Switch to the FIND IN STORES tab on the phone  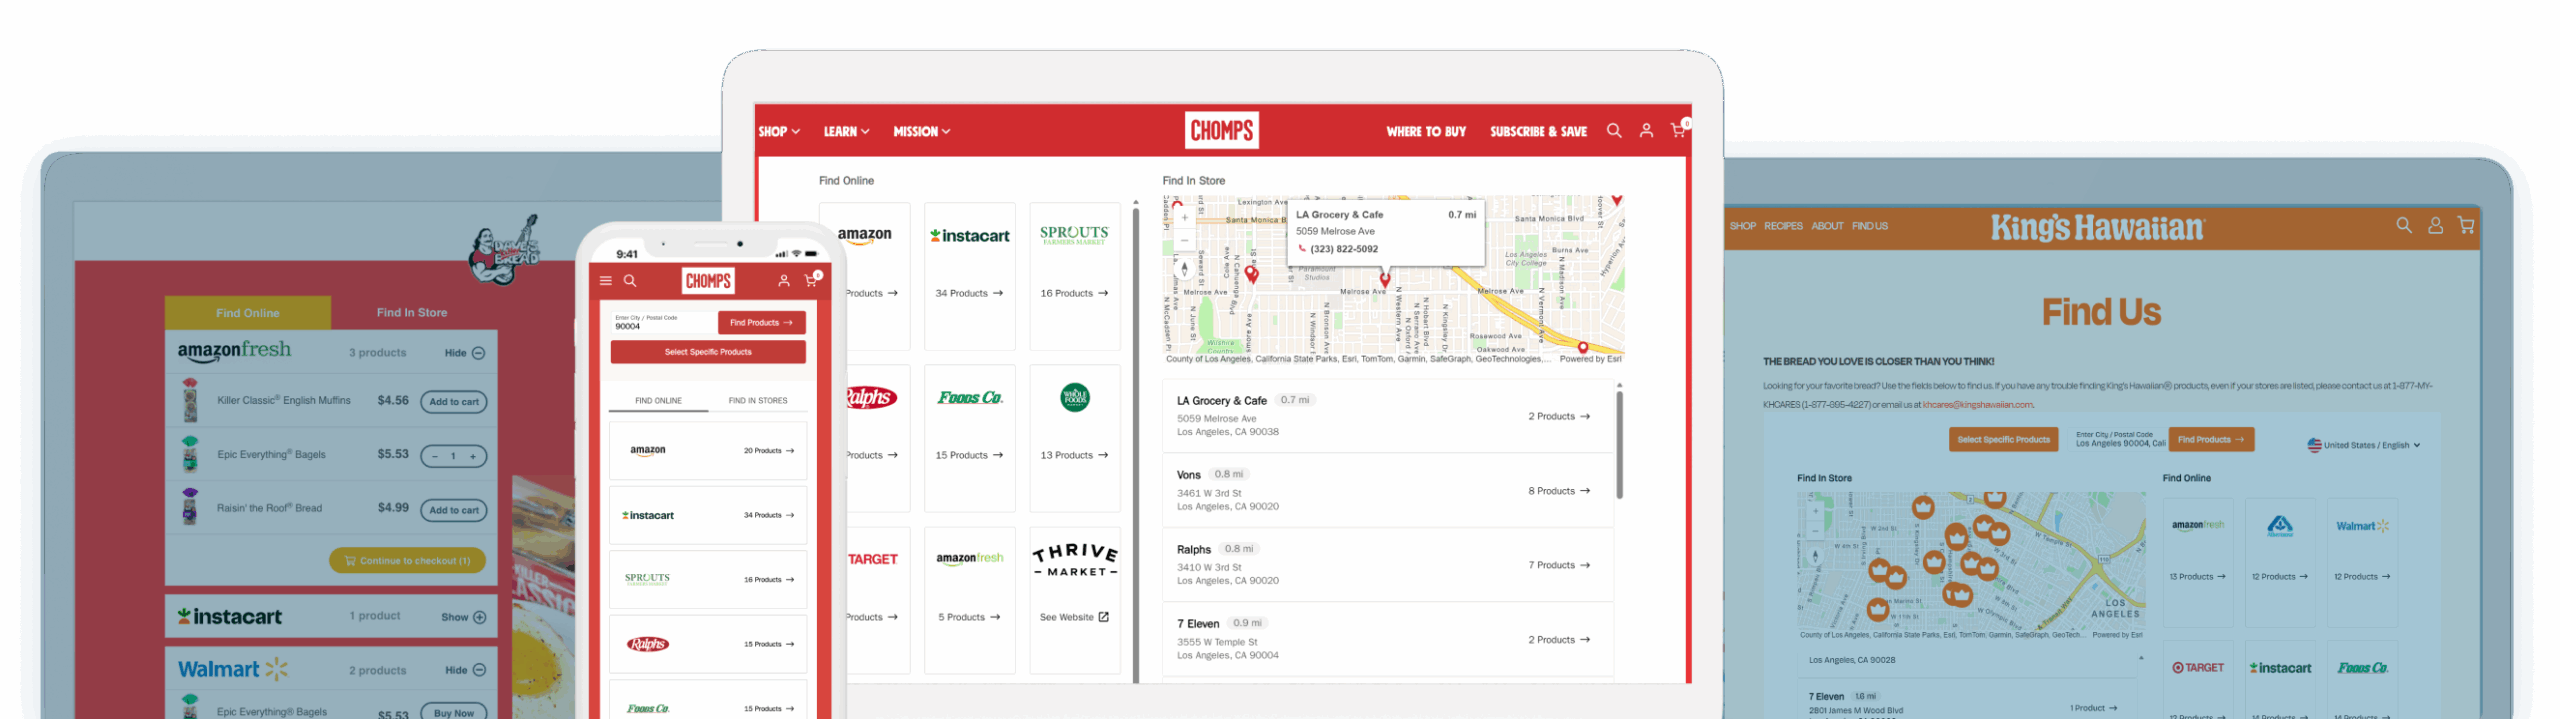pyautogui.click(x=757, y=401)
